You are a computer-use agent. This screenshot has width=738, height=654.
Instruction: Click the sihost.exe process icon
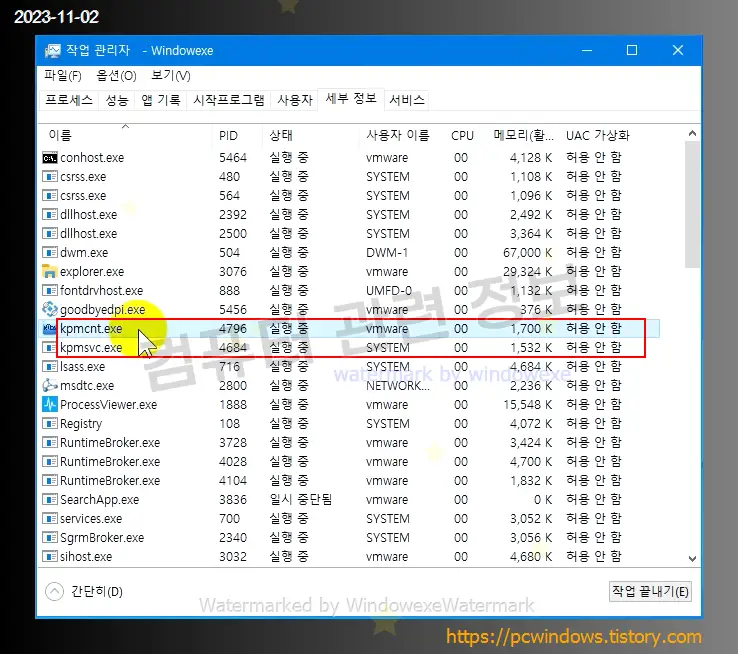(x=49, y=556)
